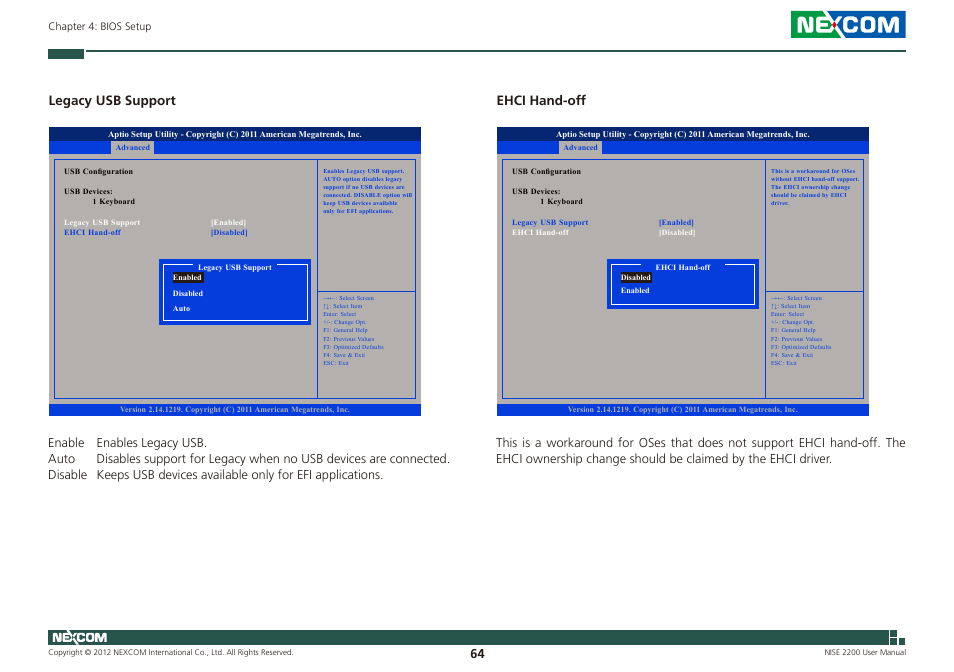
Task: Open the [Disabled] value in right BIOS screen
Action: tap(677, 232)
